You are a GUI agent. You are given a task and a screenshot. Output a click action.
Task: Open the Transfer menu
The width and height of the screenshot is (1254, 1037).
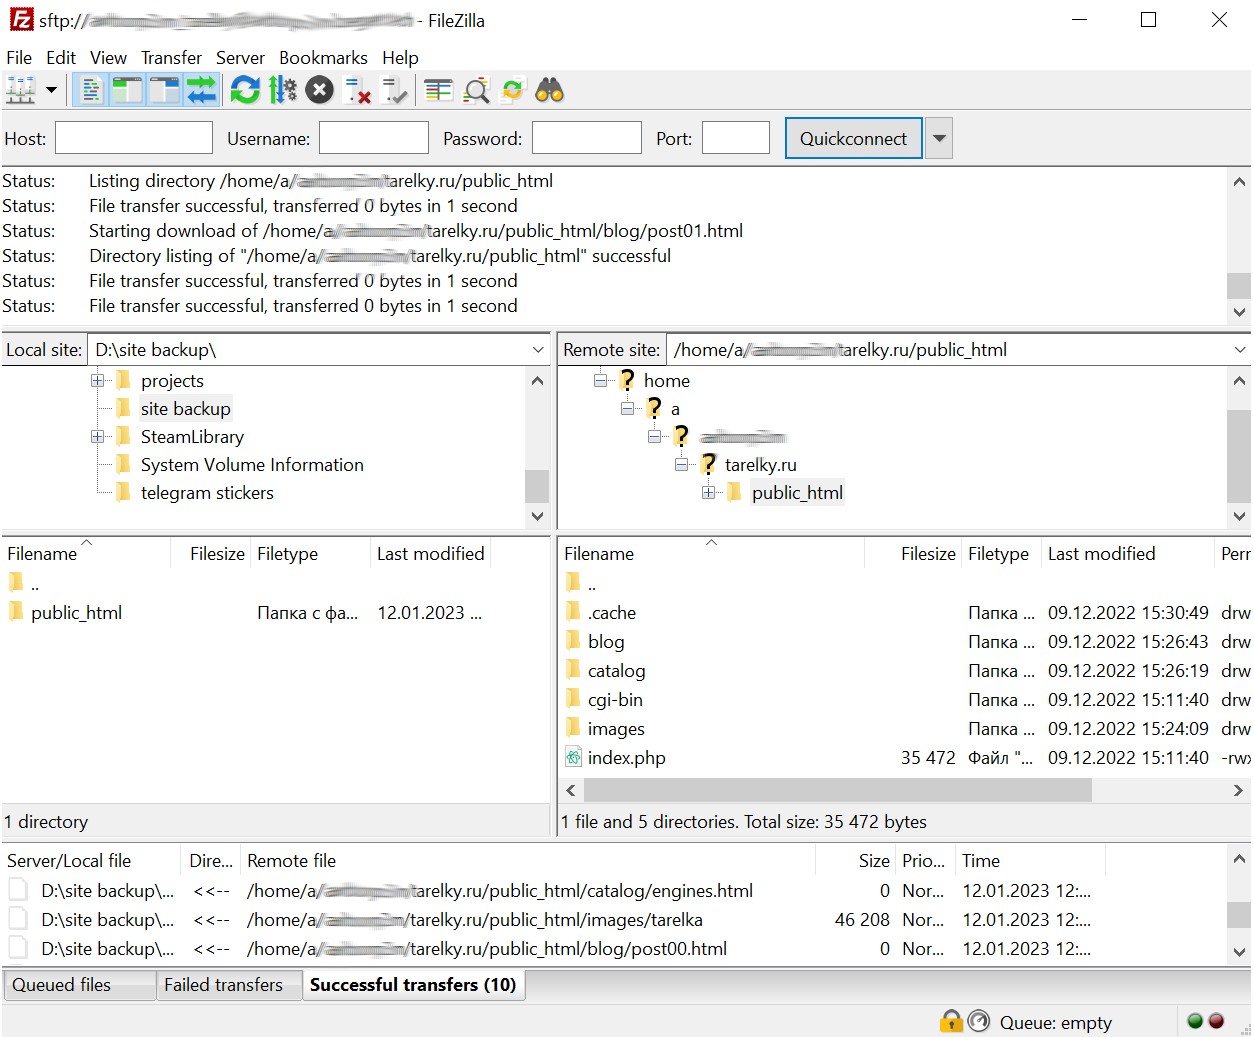click(x=171, y=58)
